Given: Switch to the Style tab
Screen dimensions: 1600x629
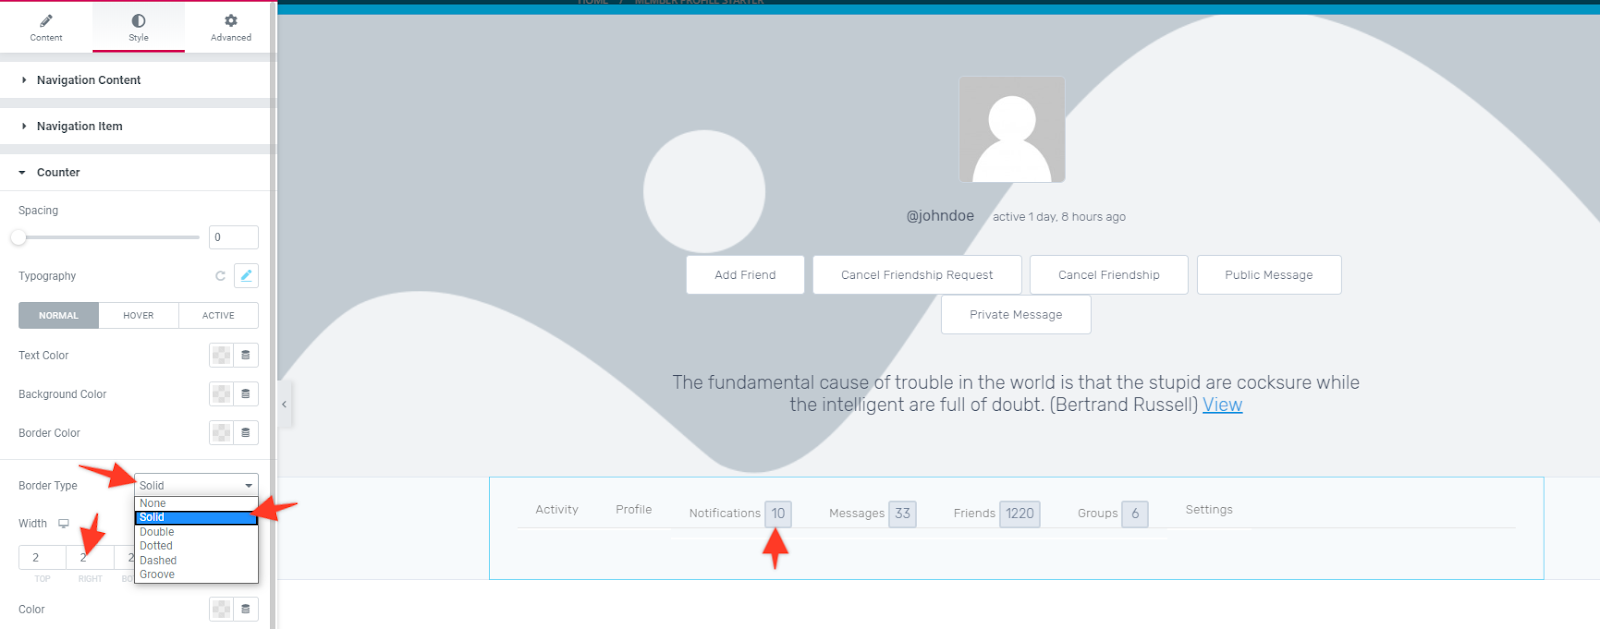Looking at the screenshot, I should [138, 27].
